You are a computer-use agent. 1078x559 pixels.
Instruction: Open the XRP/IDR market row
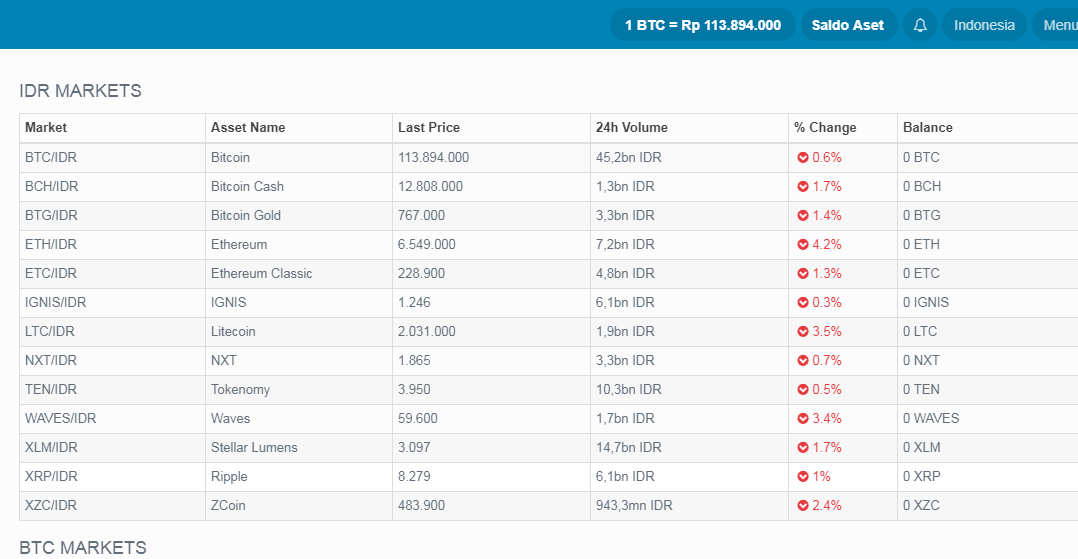pos(51,477)
